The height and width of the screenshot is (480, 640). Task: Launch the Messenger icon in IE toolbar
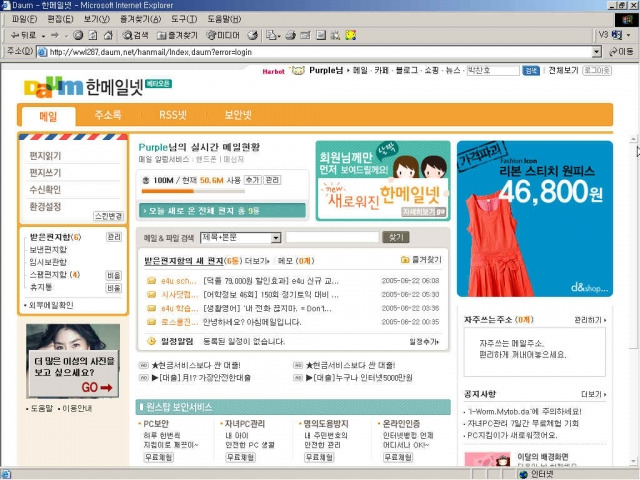coord(351,36)
